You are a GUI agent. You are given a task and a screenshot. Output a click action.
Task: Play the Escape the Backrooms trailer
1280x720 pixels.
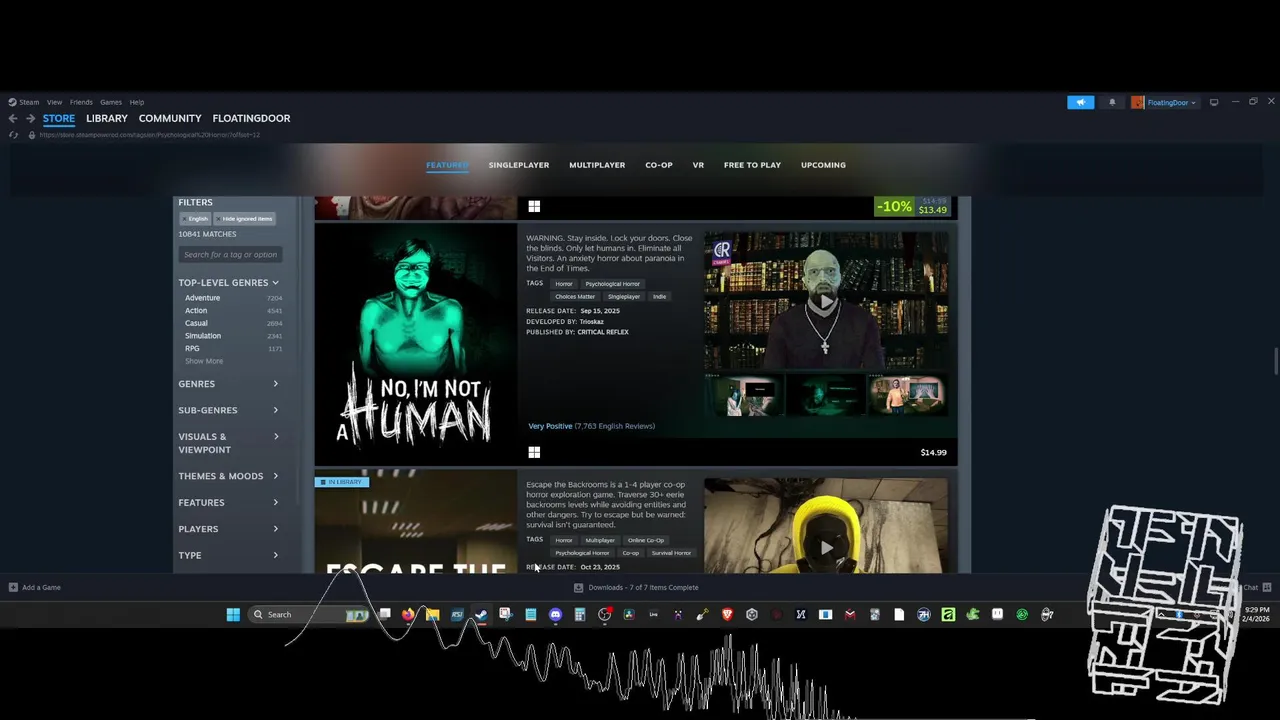(826, 547)
